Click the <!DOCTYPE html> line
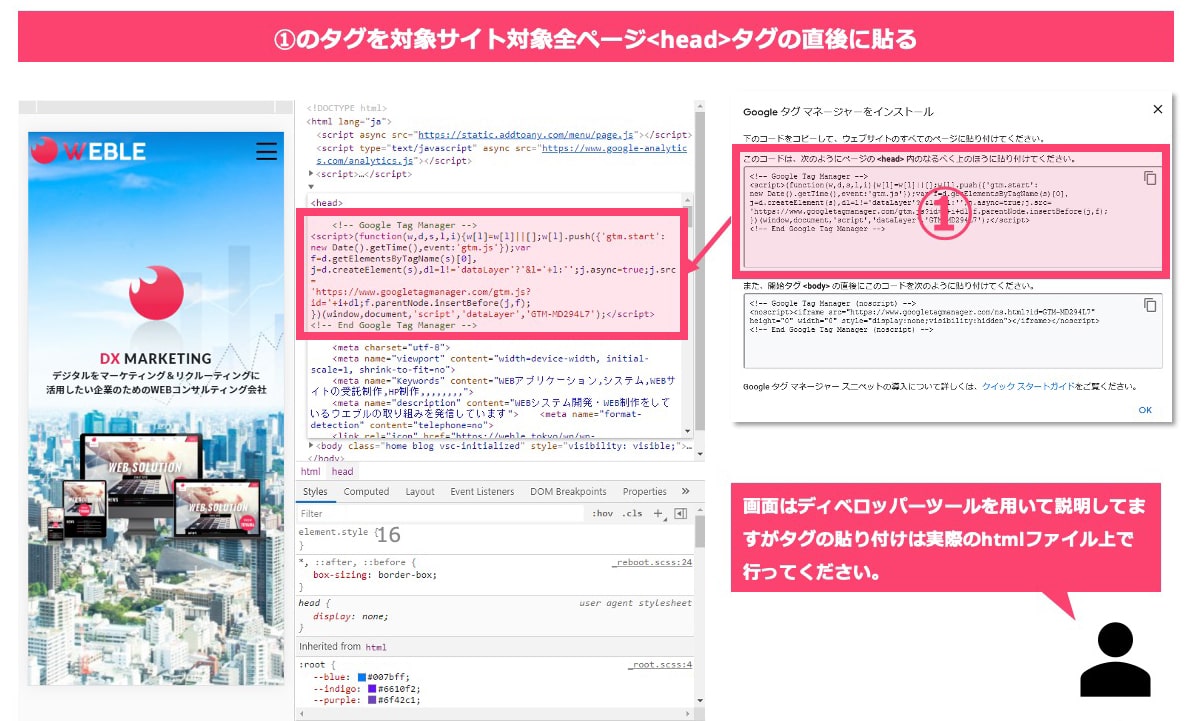 [346, 108]
